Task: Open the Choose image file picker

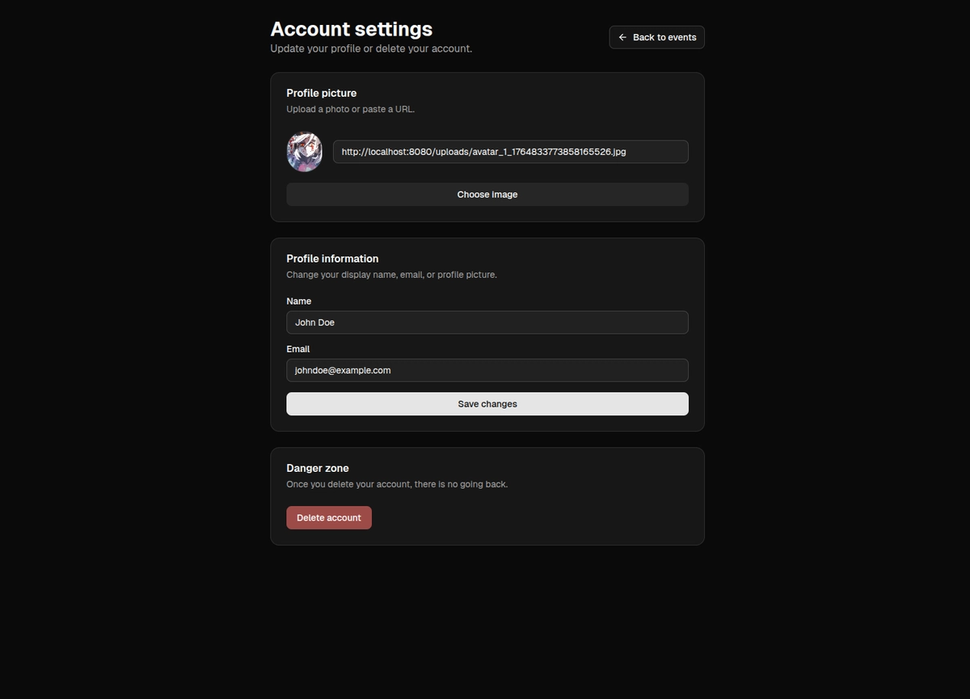Action: coord(487,194)
